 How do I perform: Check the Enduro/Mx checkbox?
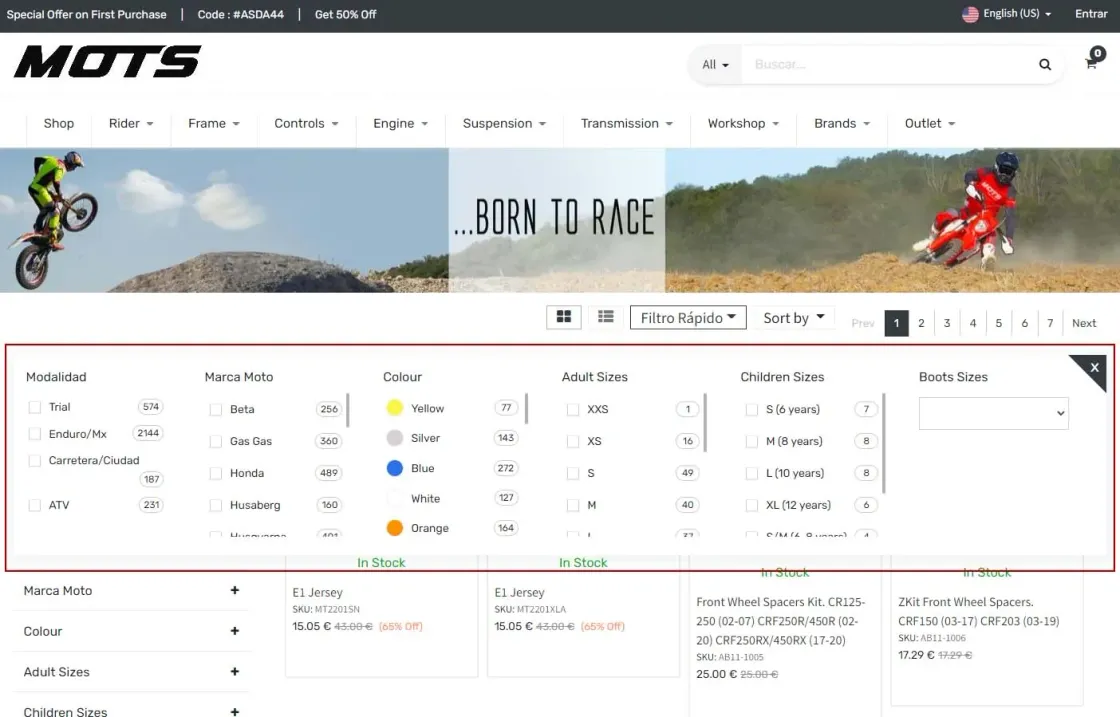[34, 433]
